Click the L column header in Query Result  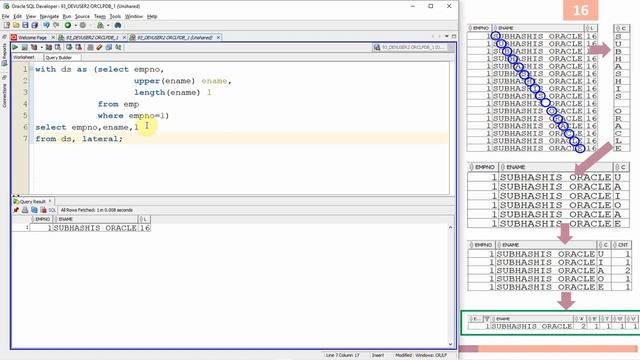click(144, 219)
